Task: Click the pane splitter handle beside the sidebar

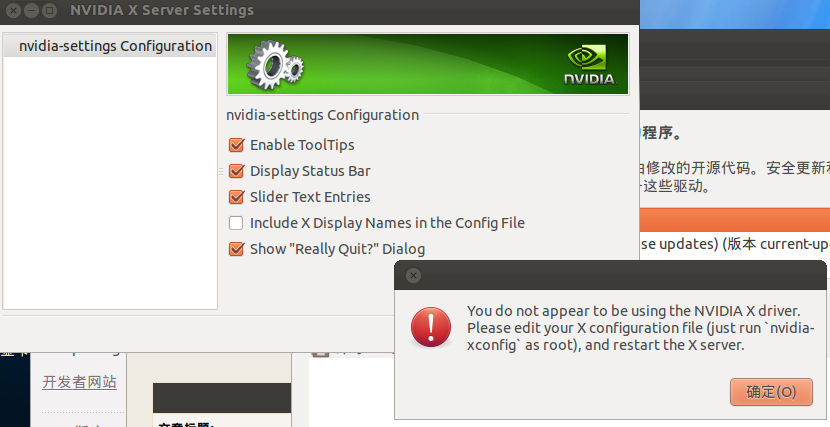Action: pos(221,171)
